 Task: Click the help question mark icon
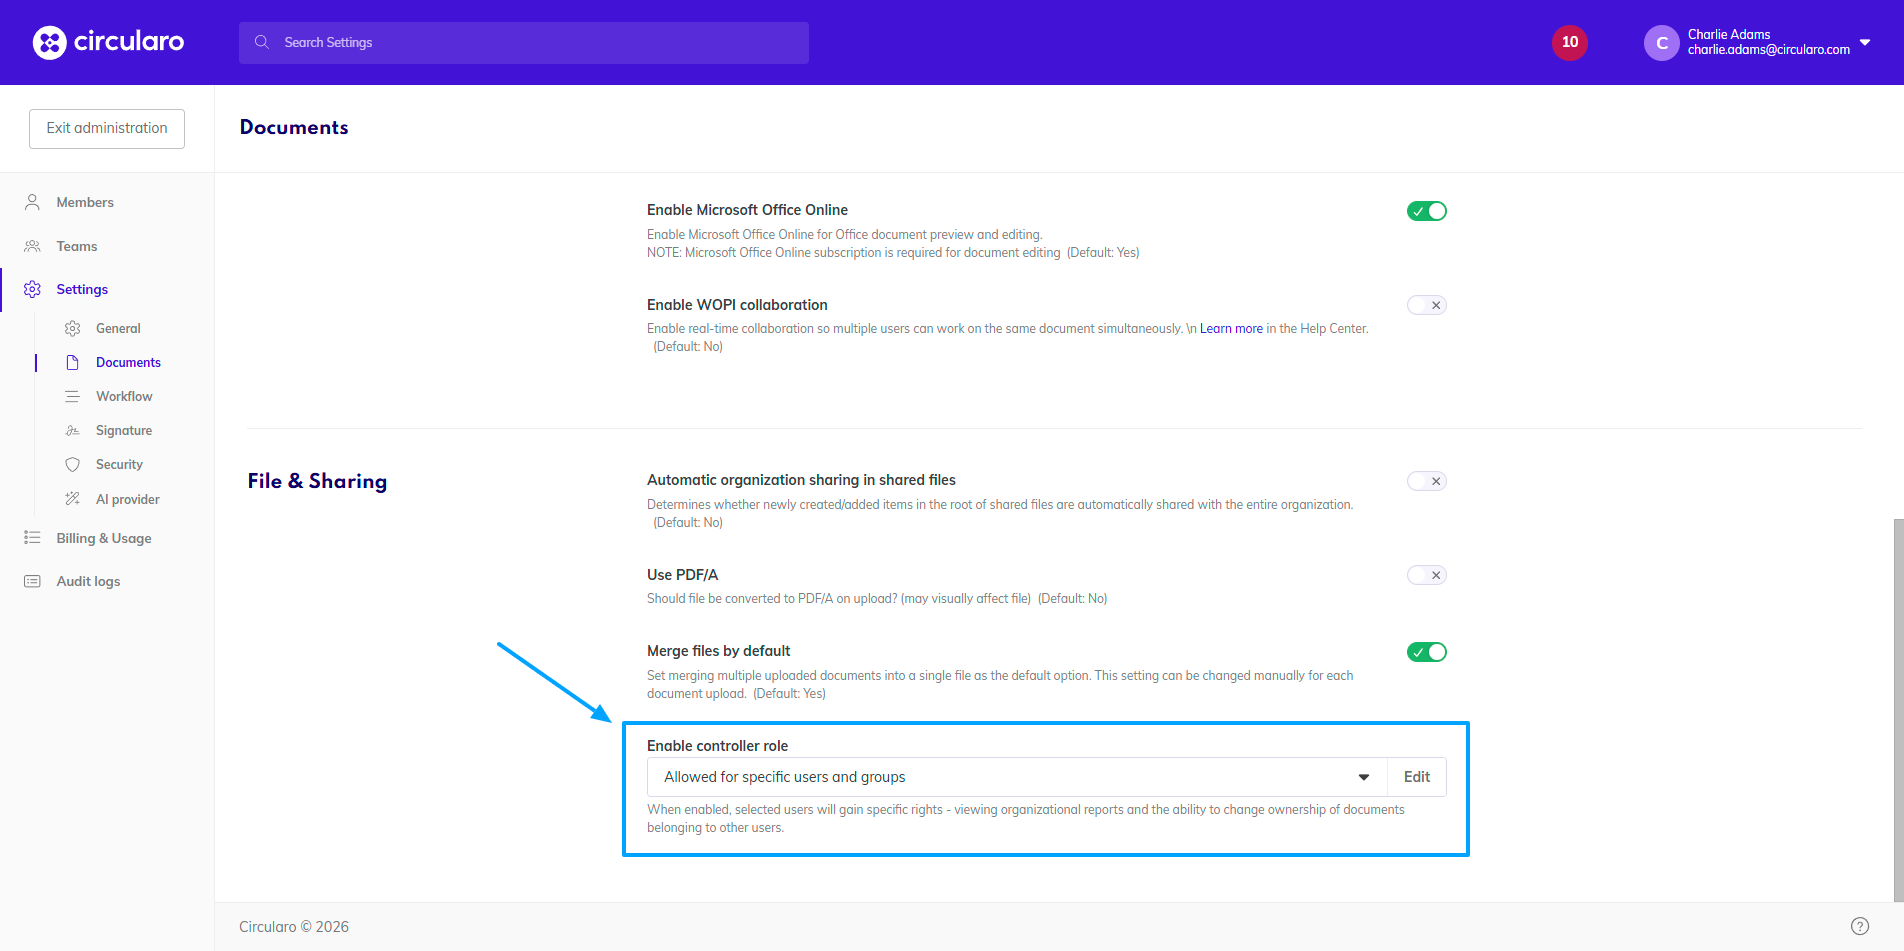tap(1859, 926)
